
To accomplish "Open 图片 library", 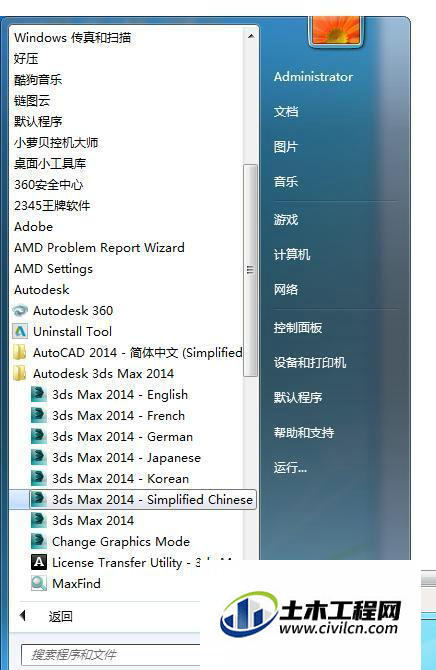I will tap(286, 147).
